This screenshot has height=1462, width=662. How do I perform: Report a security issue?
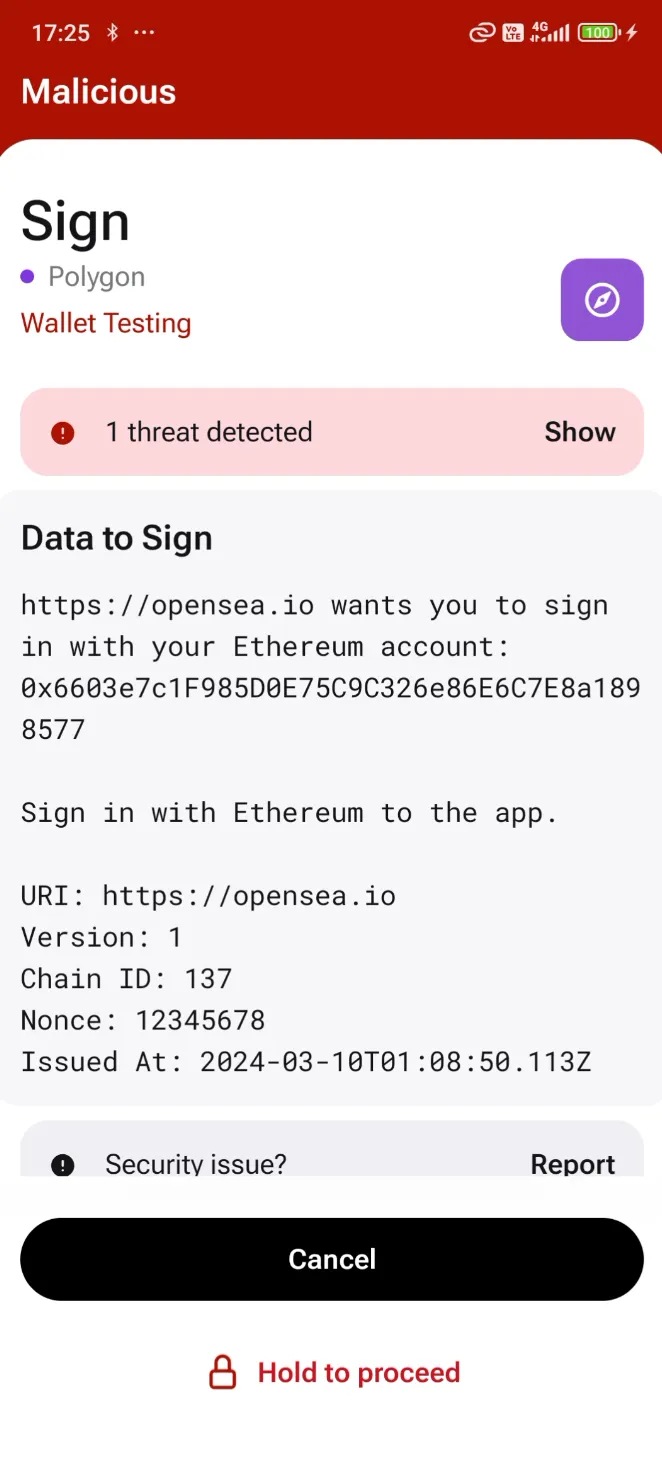(572, 1164)
